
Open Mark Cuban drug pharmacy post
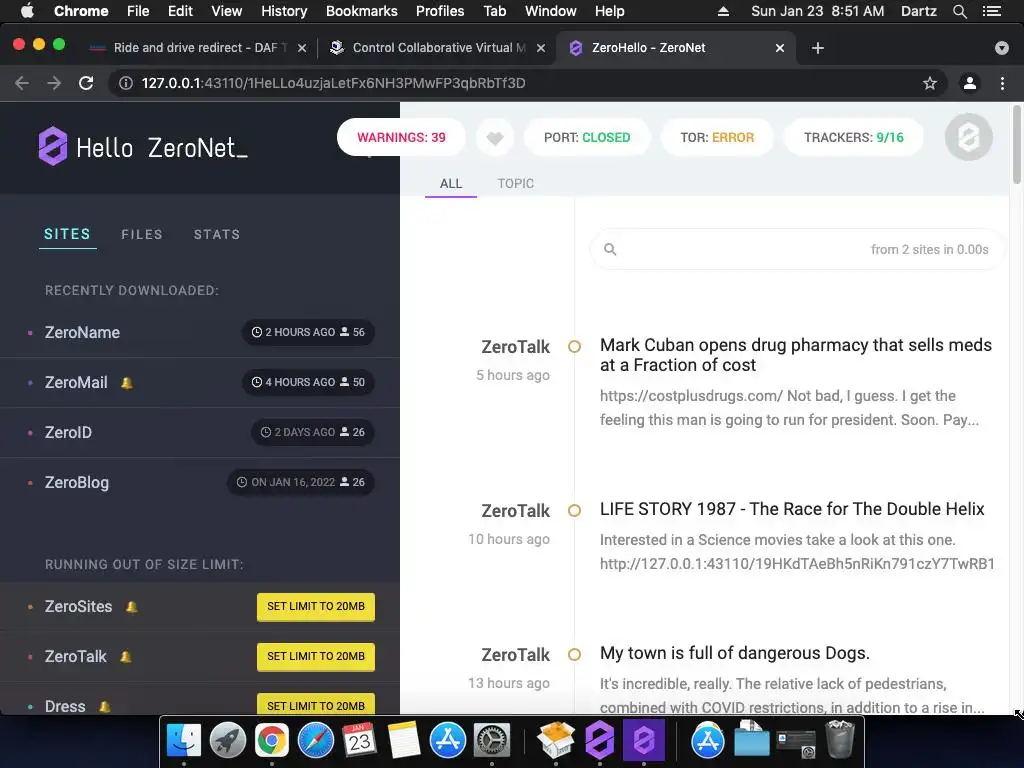pyautogui.click(x=795, y=355)
